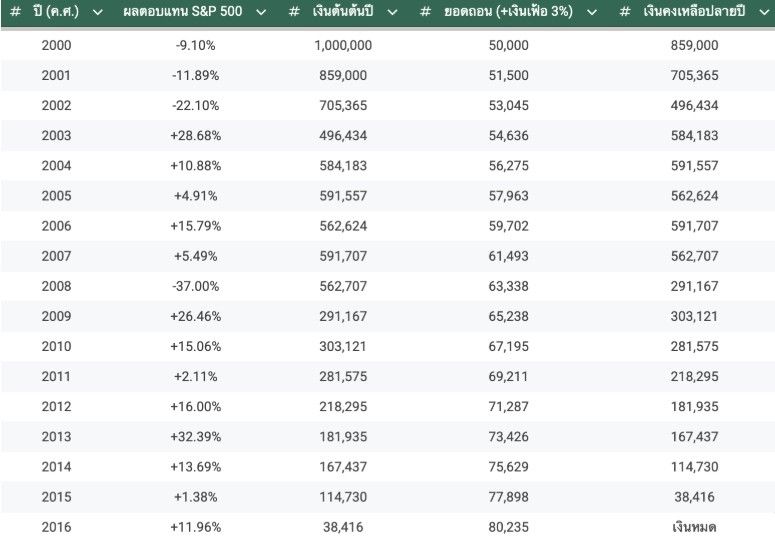Click the # icon beside ยอดถอน (+เงินเฟ้อ 3%)

tap(426, 12)
